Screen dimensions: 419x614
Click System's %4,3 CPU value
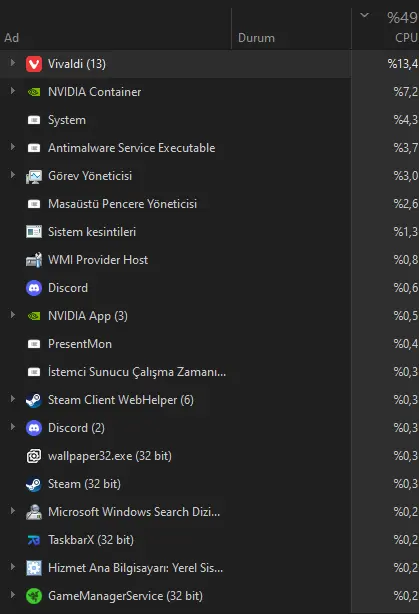coord(406,120)
